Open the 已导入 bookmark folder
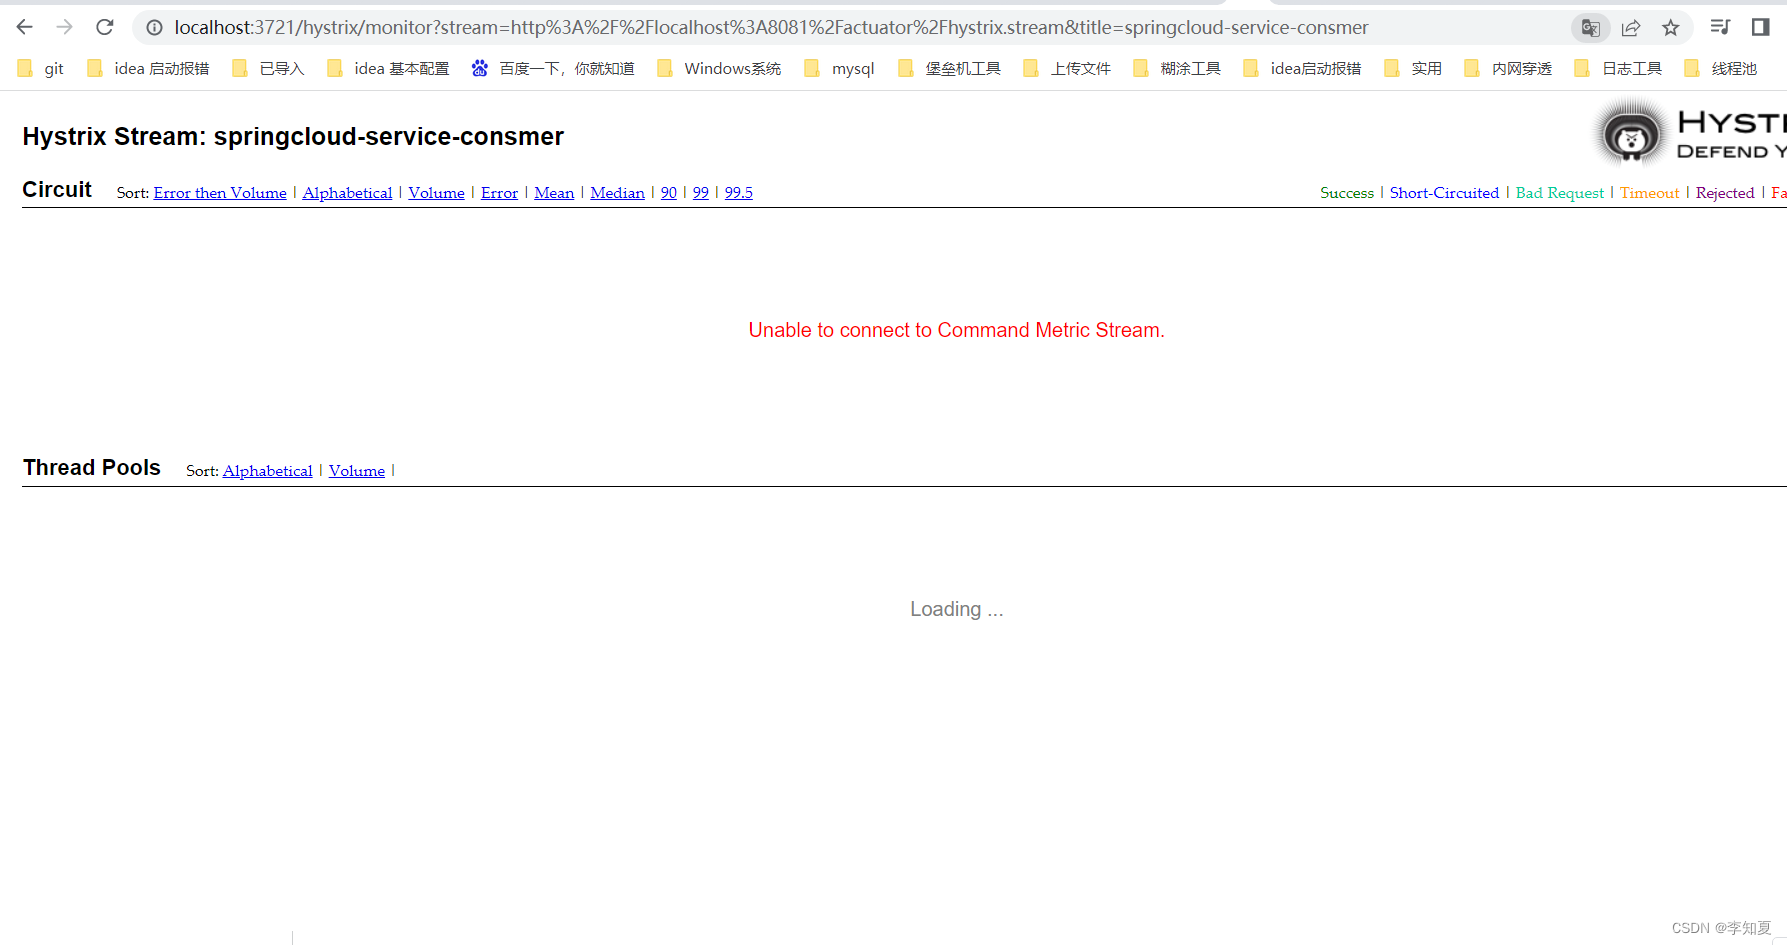Image resolution: width=1787 pixels, height=945 pixels. coord(268,68)
